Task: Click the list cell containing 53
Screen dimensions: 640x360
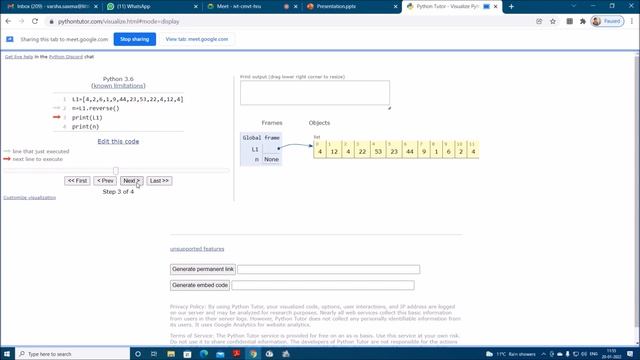Action: click(x=378, y=149)
